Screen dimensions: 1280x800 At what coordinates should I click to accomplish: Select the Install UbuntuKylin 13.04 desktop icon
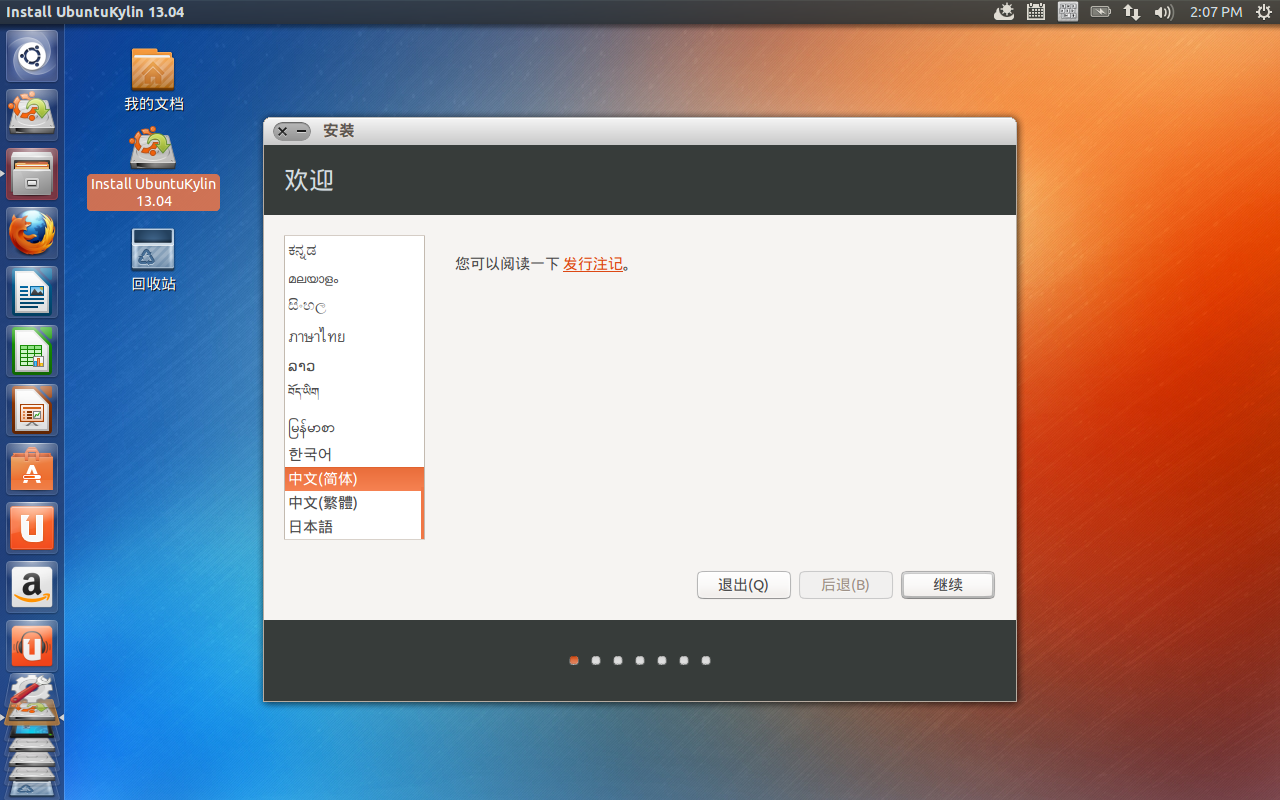pos(153,168)
